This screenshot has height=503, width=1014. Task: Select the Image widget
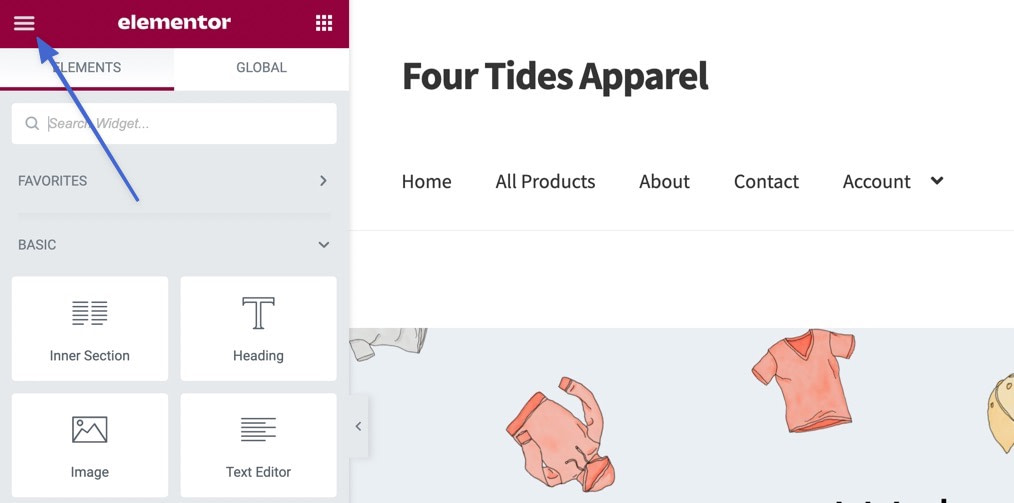pos(90,445)
